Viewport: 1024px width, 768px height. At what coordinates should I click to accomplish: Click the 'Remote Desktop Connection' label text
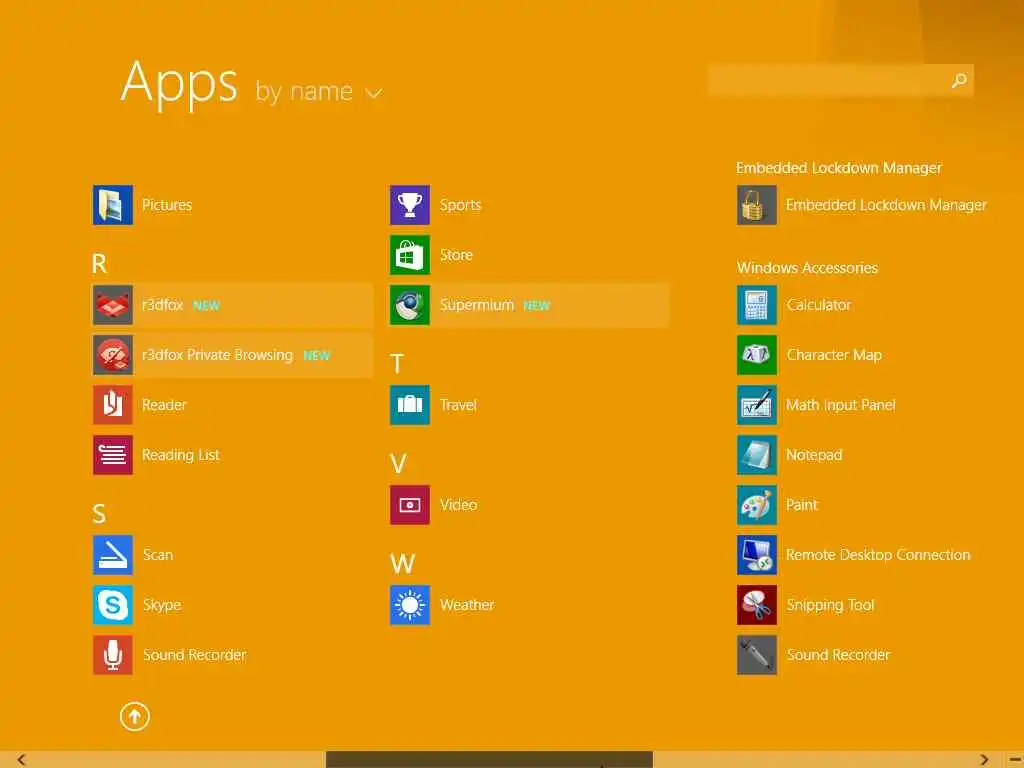(878, 555)
